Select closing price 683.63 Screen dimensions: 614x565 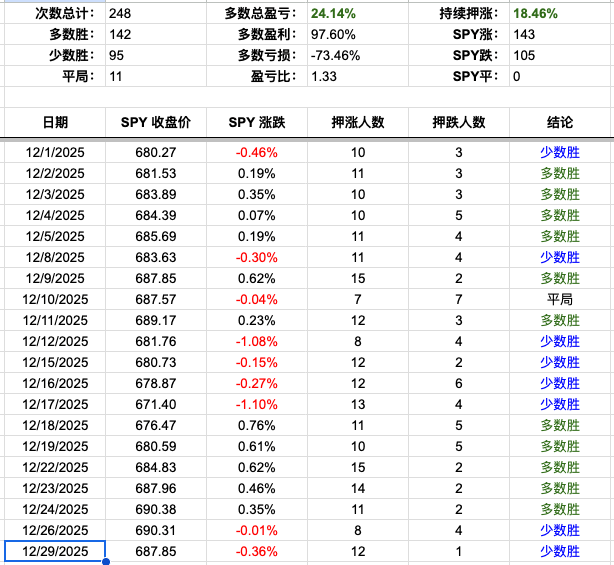pos(156,257)
